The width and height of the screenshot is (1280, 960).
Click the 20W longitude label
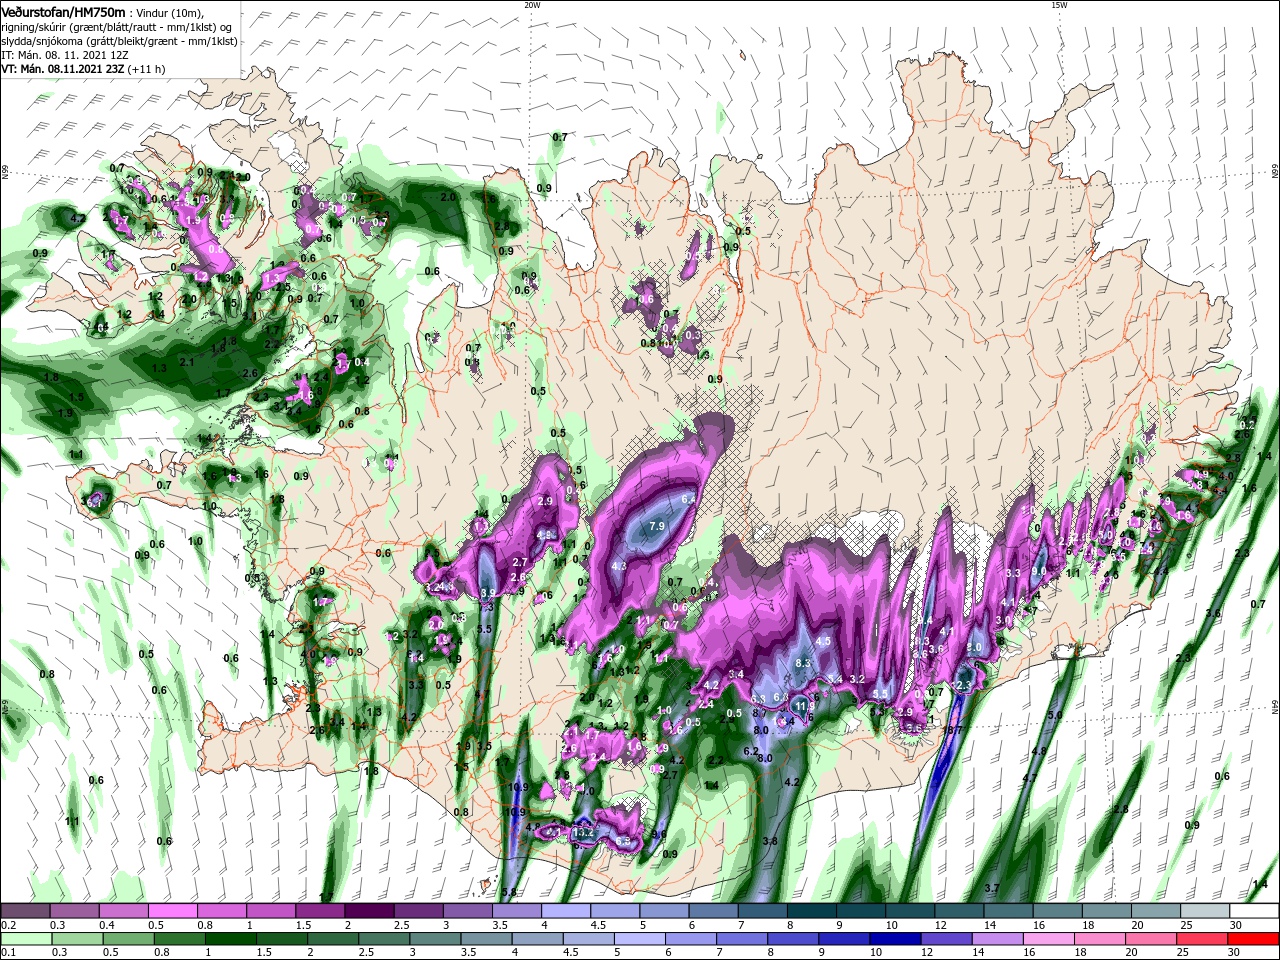pos(532,4)
